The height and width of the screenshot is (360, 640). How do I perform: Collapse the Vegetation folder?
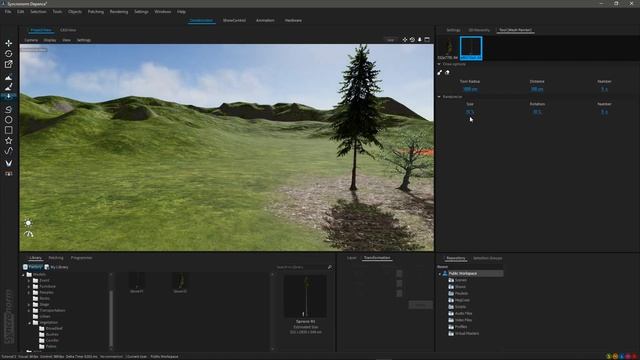[x=29, y=322]
